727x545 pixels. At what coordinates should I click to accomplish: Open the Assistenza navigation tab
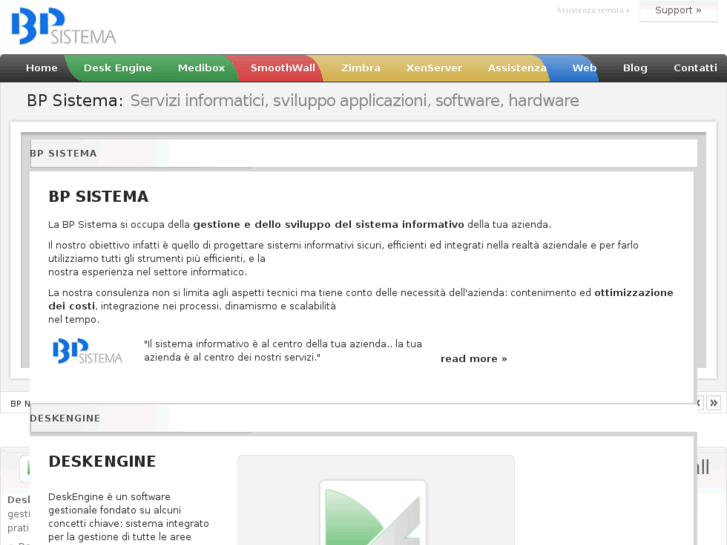517,68
